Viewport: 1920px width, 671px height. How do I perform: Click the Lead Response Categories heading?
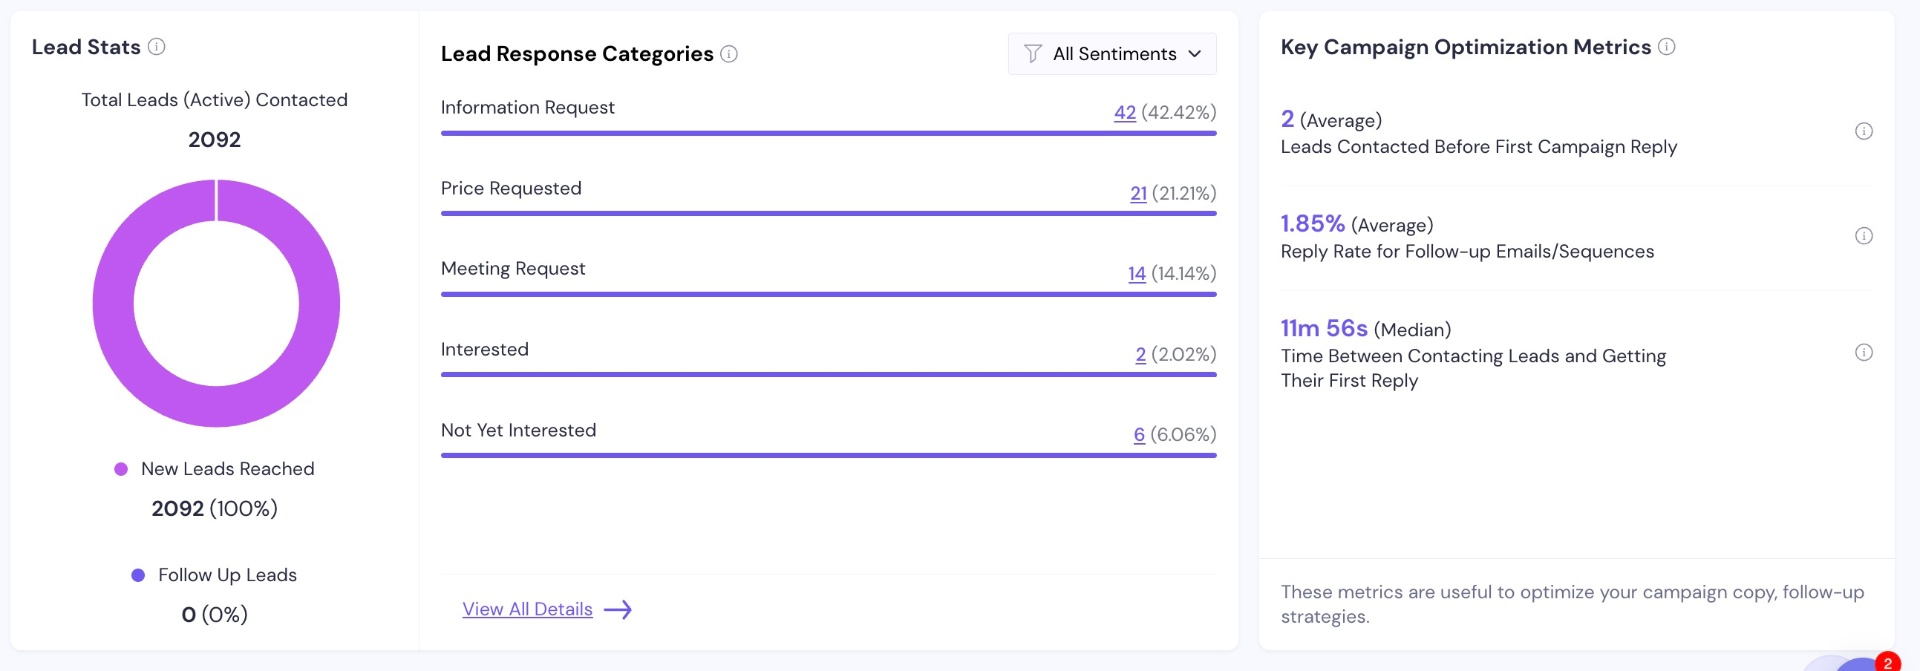pos(577,54)
